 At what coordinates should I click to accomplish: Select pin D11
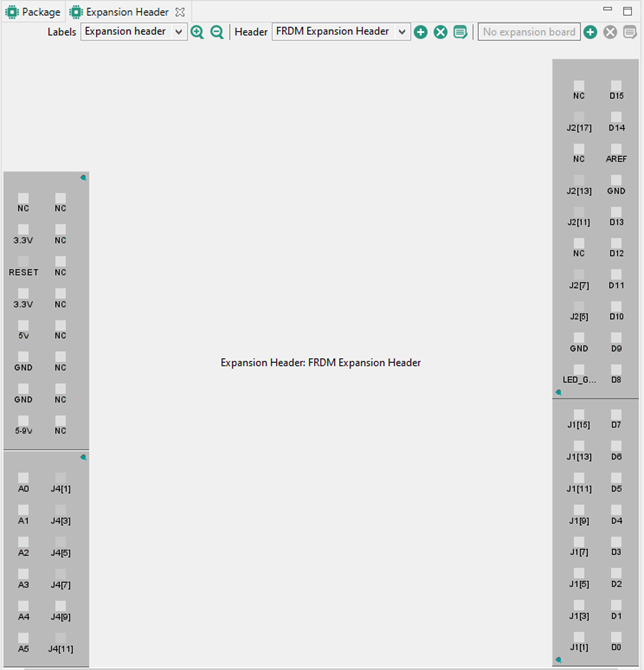(x=616, y=275)
